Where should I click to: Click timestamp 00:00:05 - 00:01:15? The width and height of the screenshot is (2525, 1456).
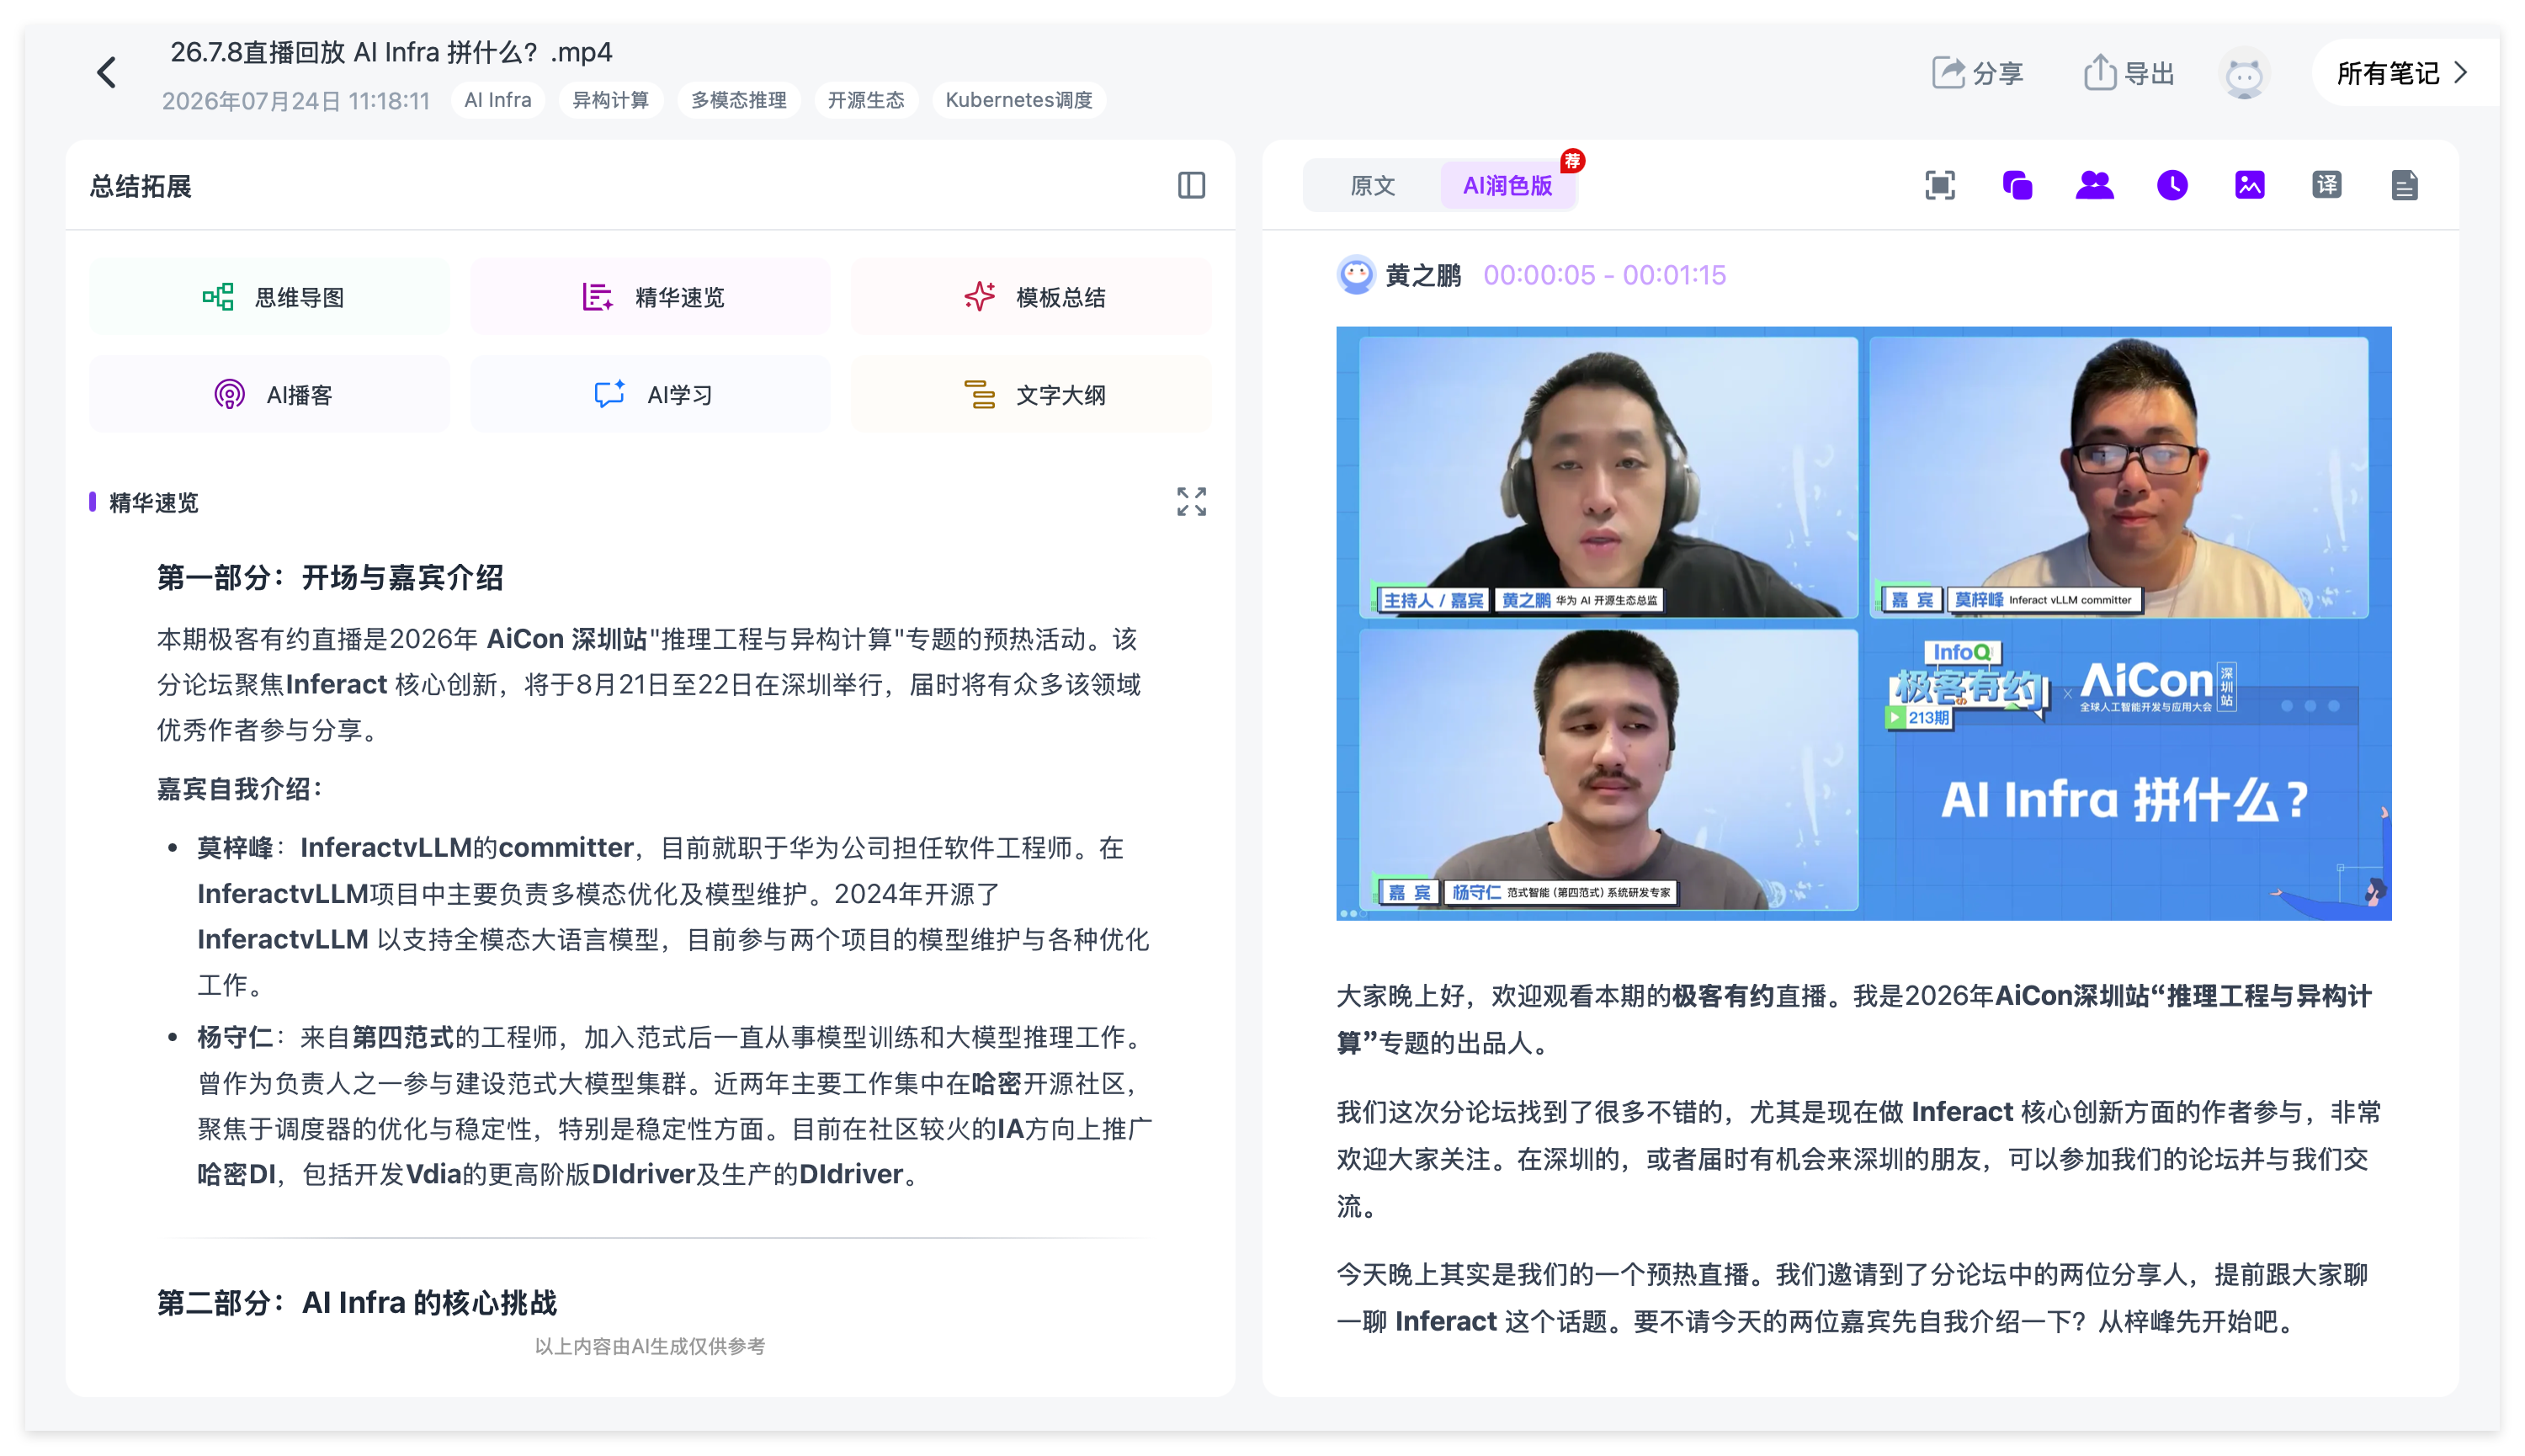pyautogui.click(x=1604, y=275)
